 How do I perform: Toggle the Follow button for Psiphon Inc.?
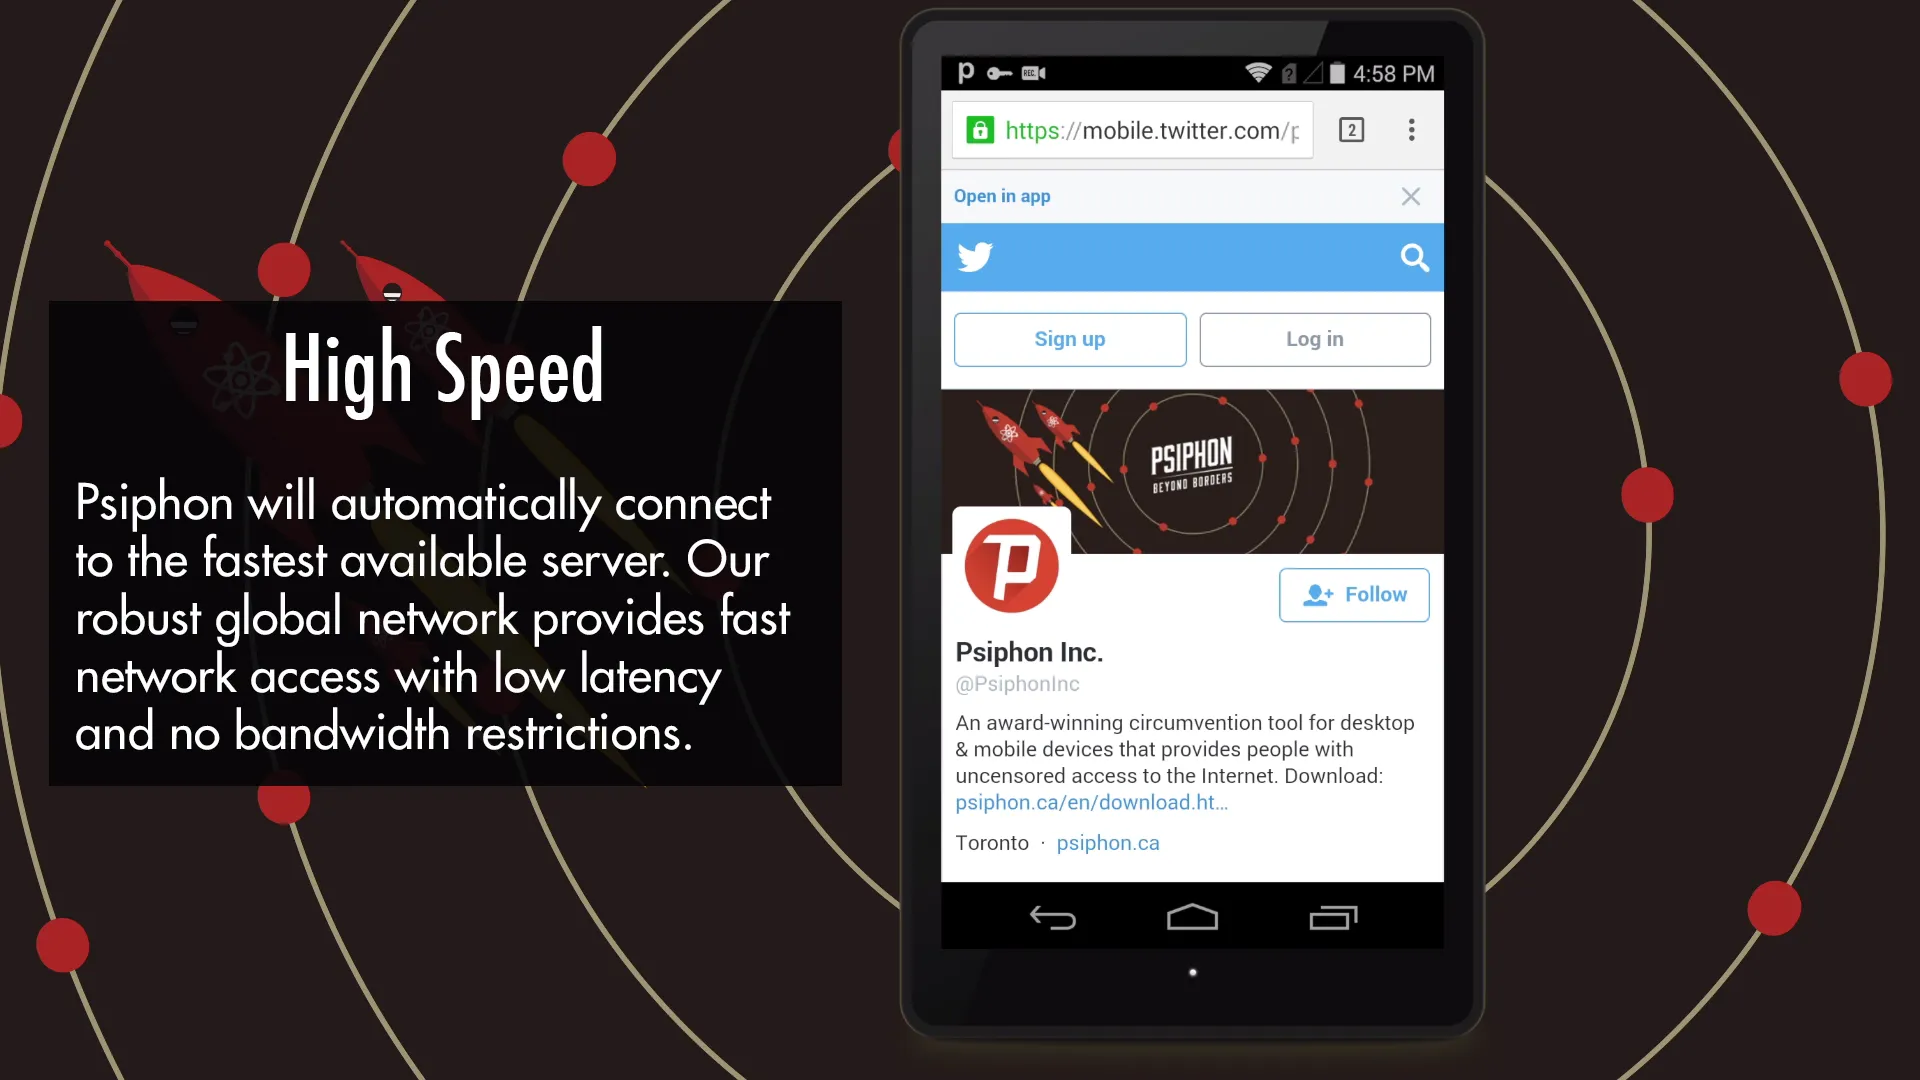pyautogui.click(x=1354, y=593)
